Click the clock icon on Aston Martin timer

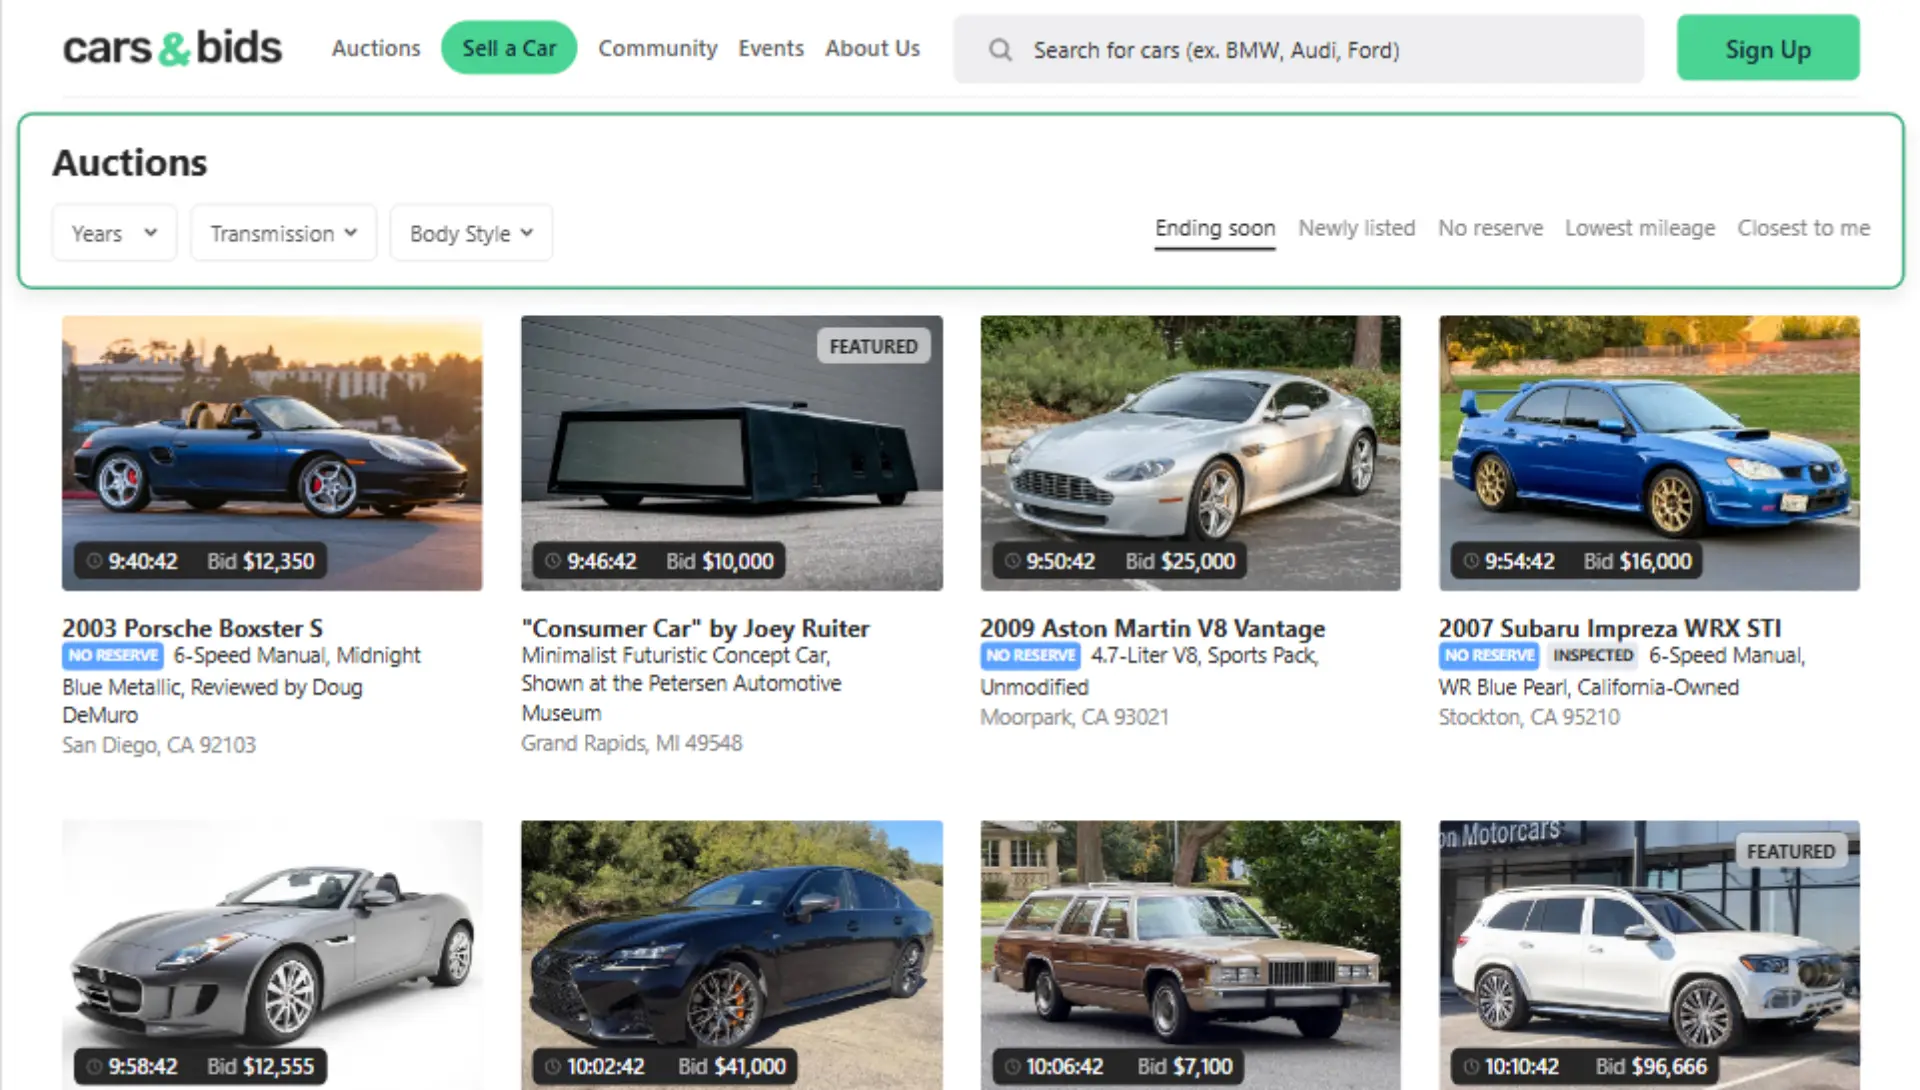(1012, 561)
